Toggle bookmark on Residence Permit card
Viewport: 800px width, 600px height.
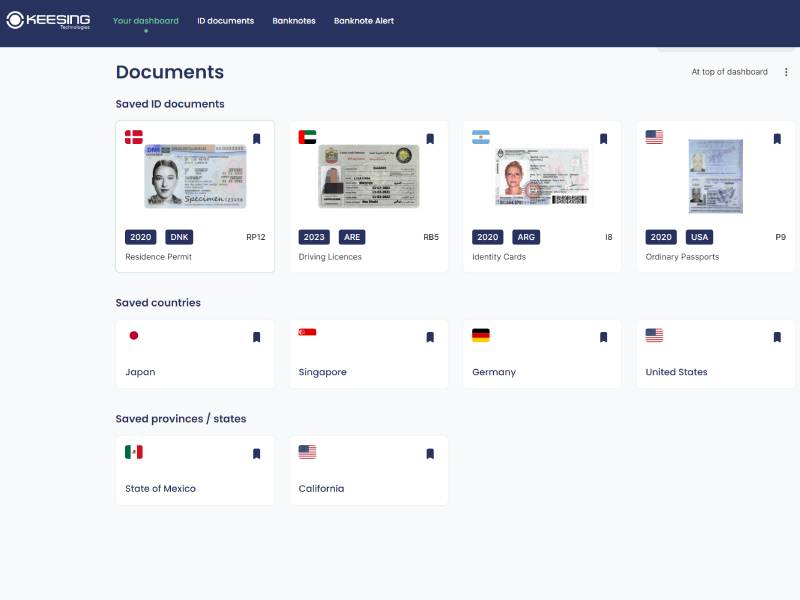(x=256, y=139)
